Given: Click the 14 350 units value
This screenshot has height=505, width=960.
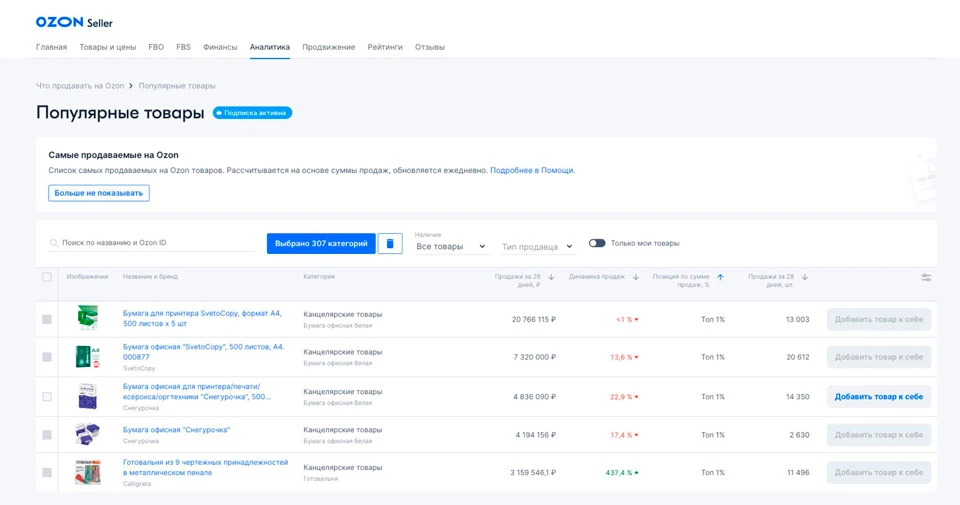Looking at the screenshot, I should [x=798, y=397].
